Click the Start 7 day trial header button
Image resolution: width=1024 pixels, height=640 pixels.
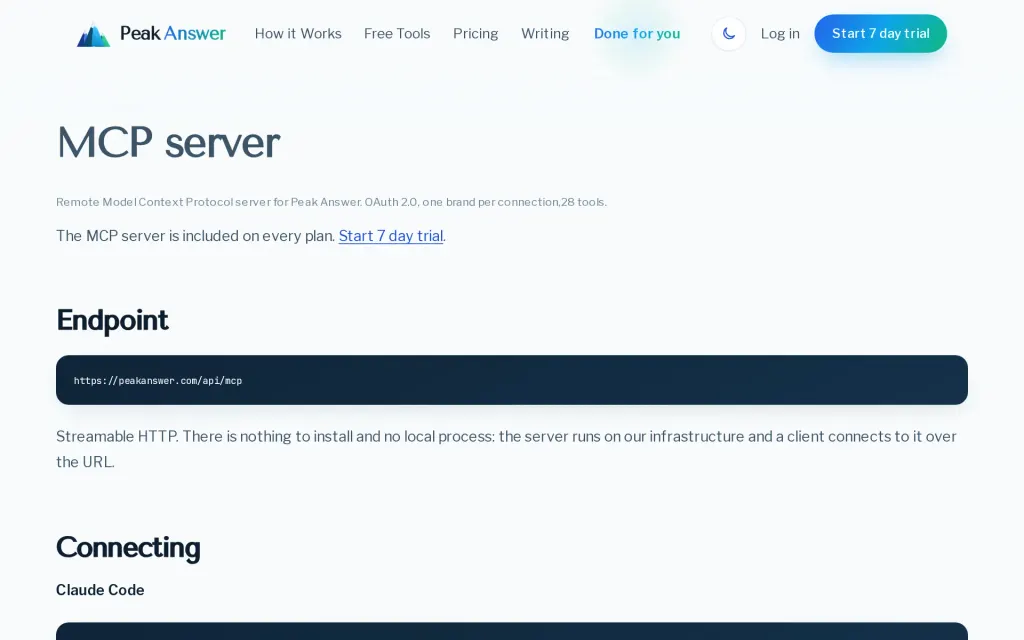click(x=880, y=33)
